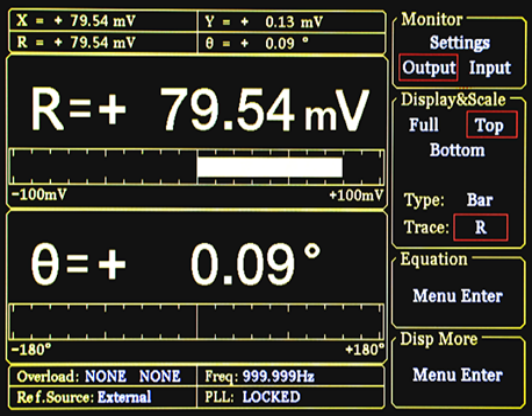The width and height of the screenshot is (532, 416).
Task: Select the Output monitor option
Action: click(x=429, y=68)
